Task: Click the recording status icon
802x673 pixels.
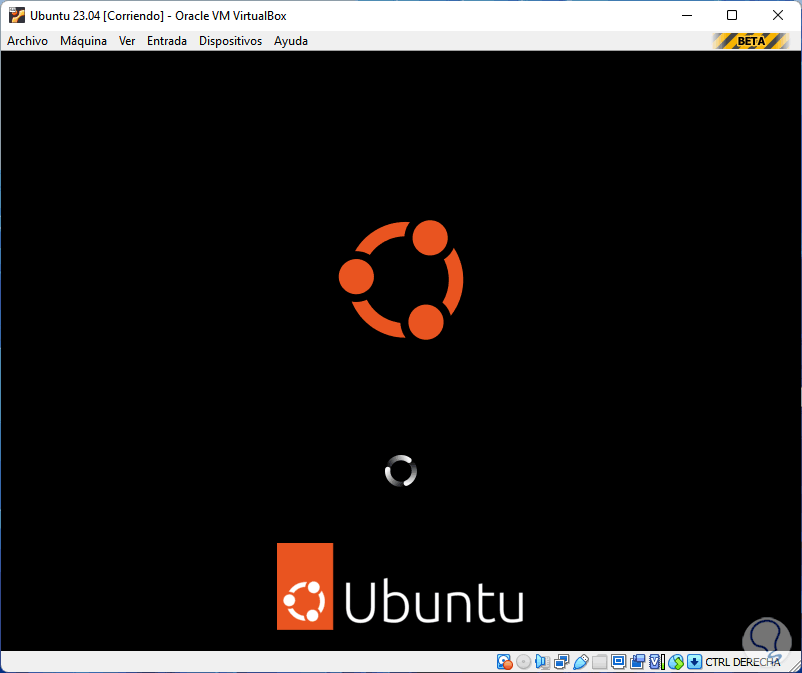Action: point(637,662)
